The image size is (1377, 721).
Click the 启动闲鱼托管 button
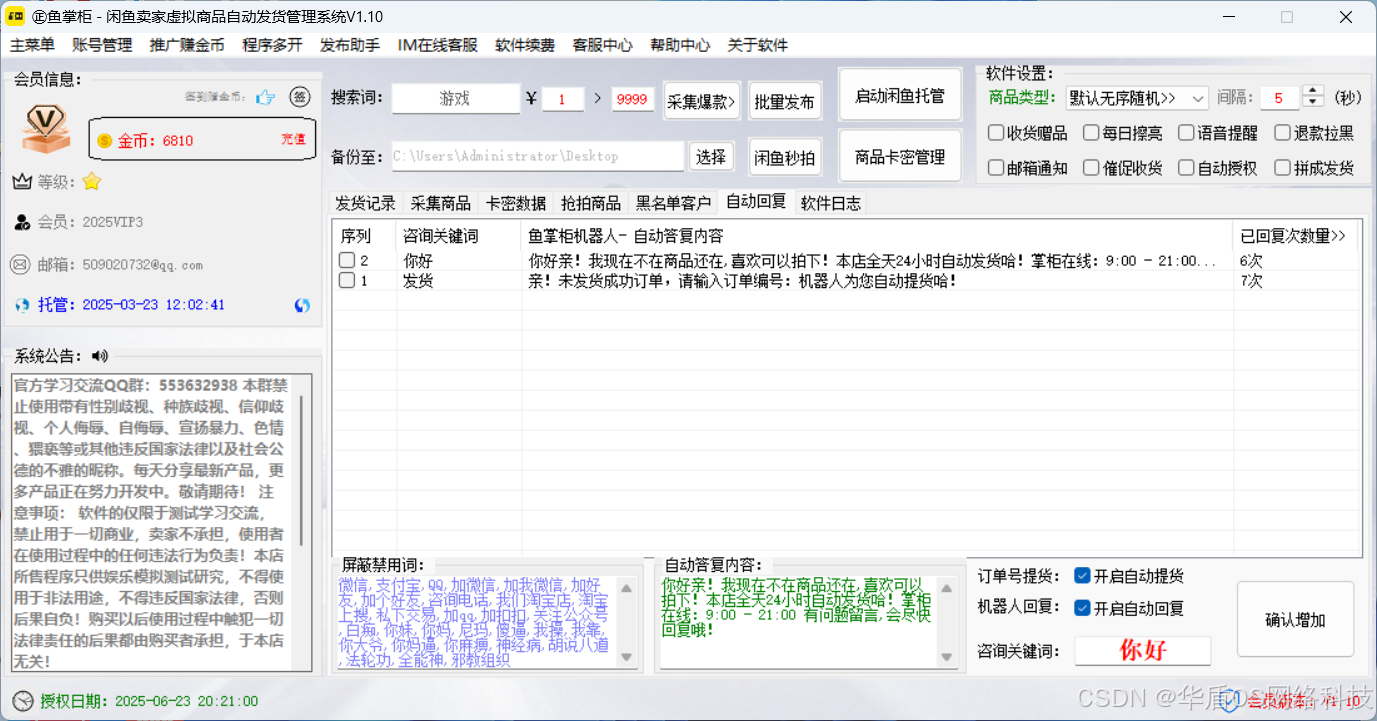click(900, 96)
